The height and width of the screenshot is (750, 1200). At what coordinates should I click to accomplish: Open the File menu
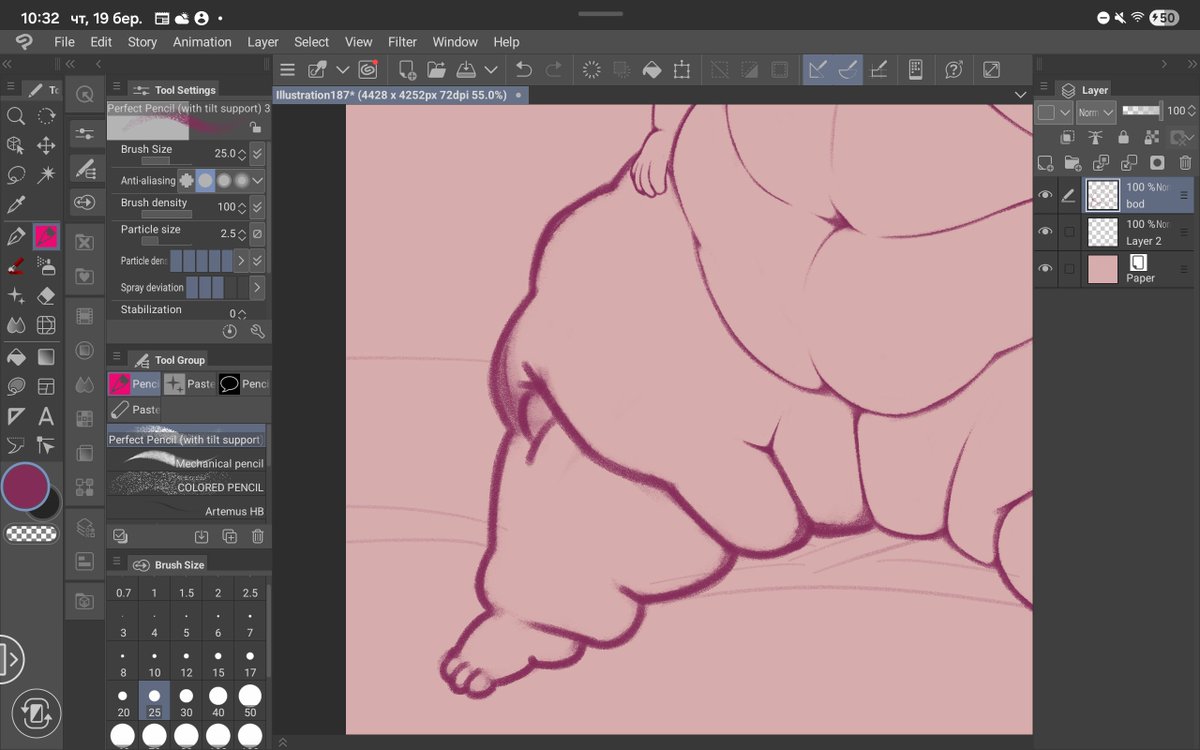[64, 42]
